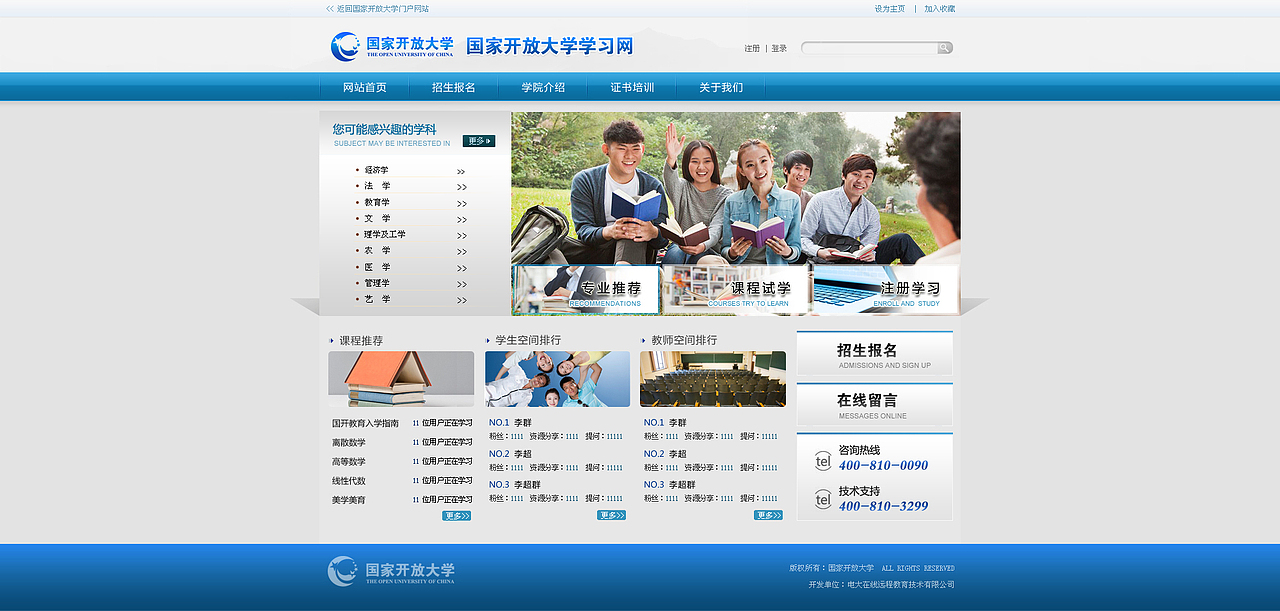Open the 登录 link
1280x611 pixels.
[779, 48]
